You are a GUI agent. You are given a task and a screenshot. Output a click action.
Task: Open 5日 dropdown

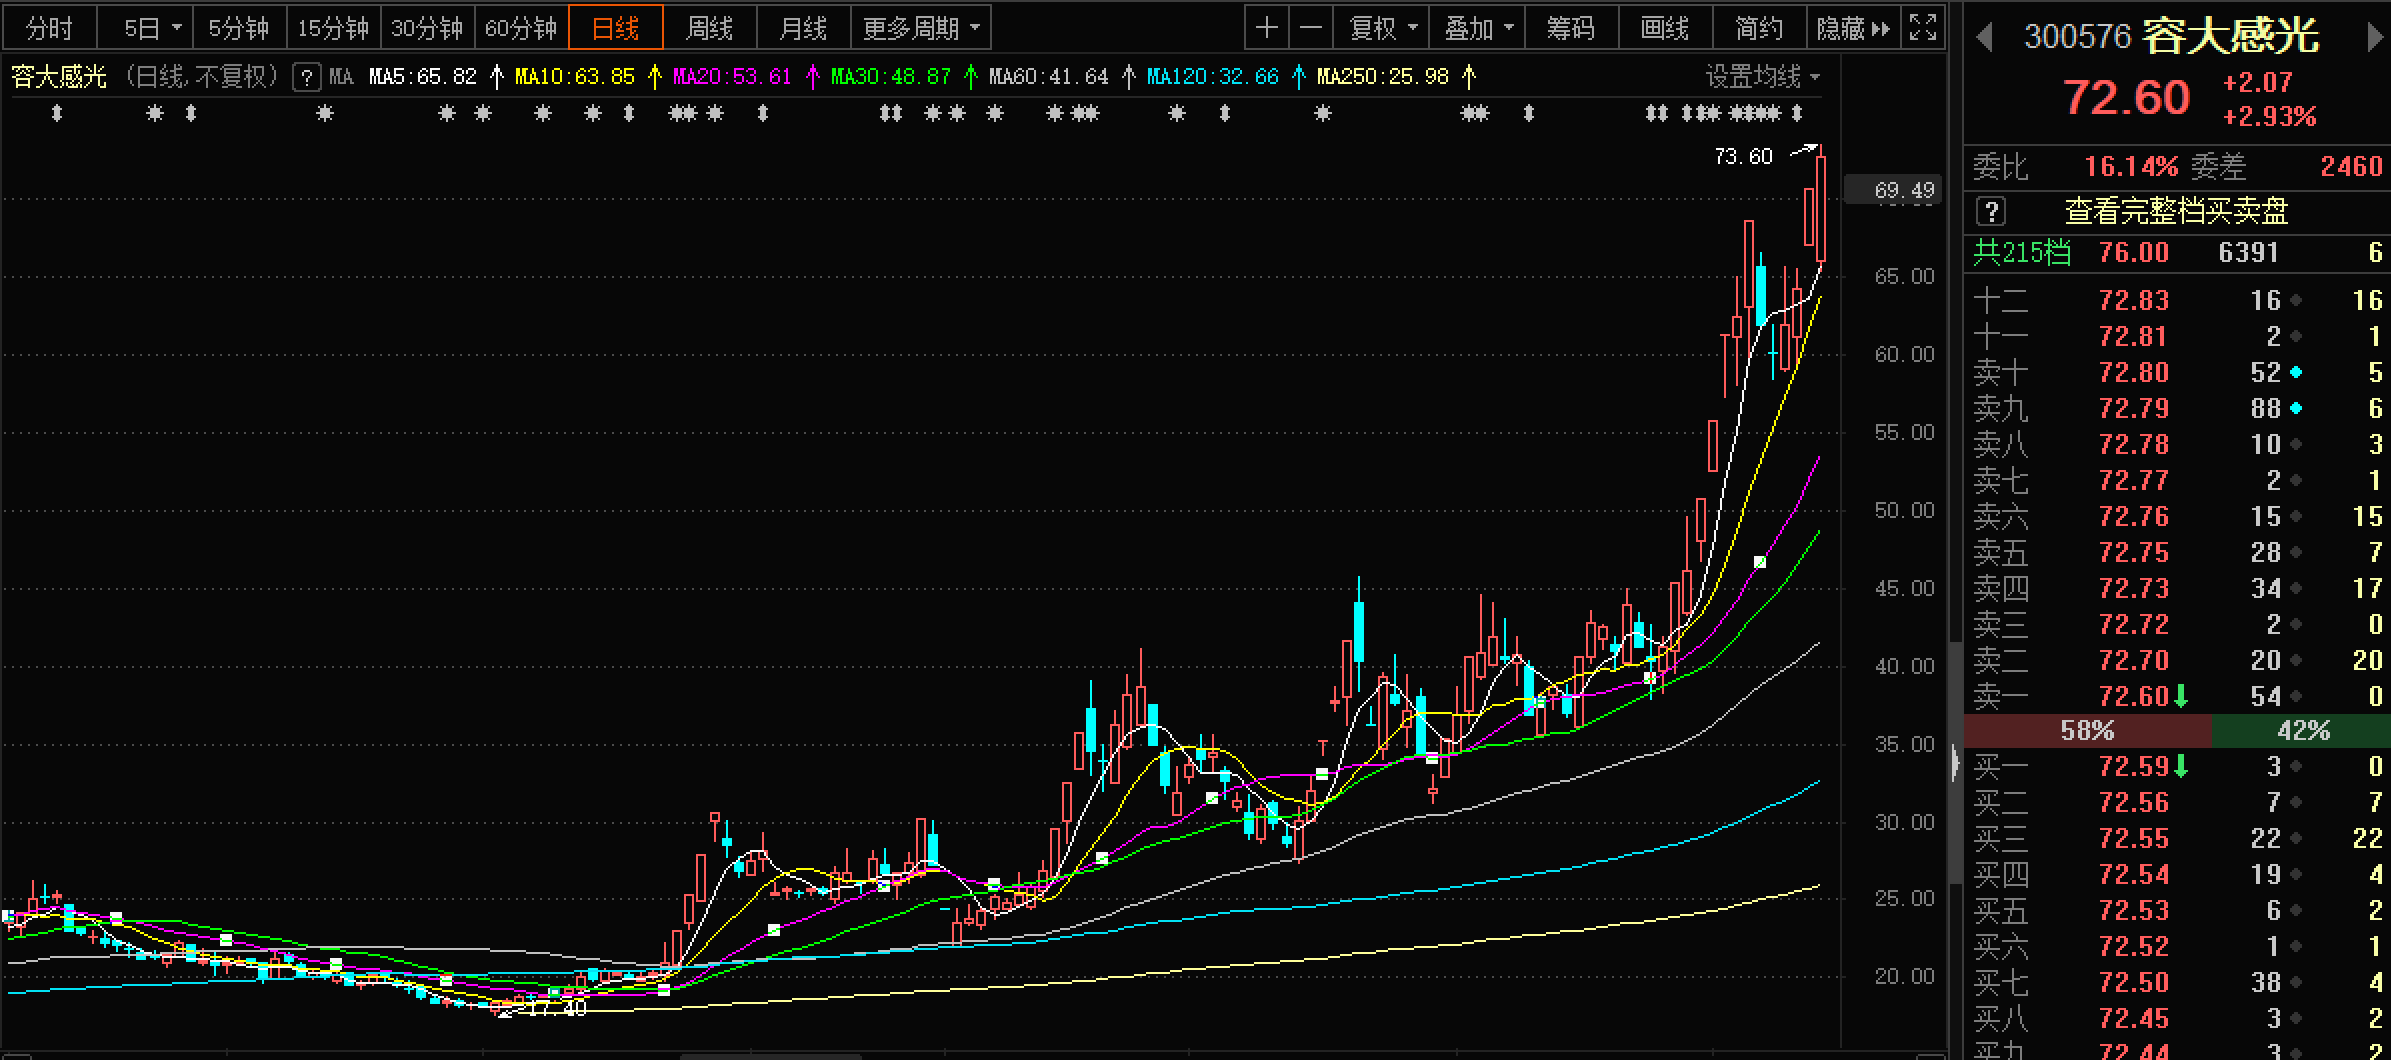point(146,28)
